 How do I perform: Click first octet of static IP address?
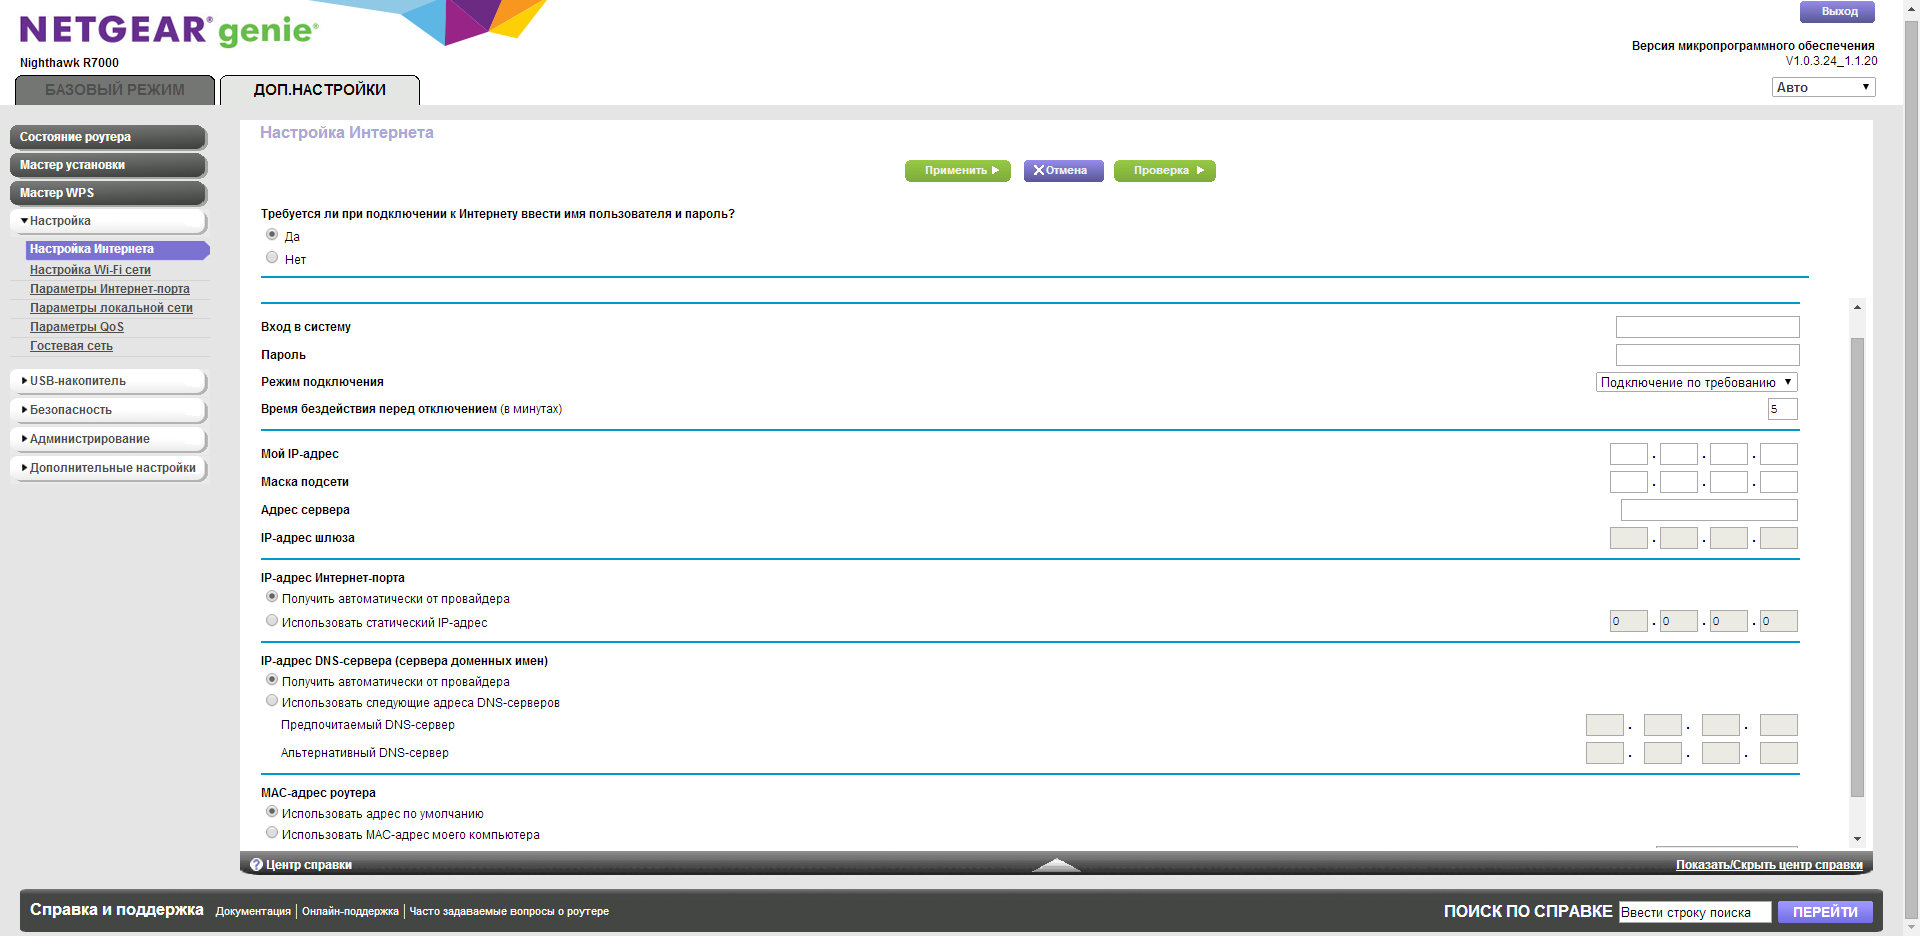(1629, 621)
